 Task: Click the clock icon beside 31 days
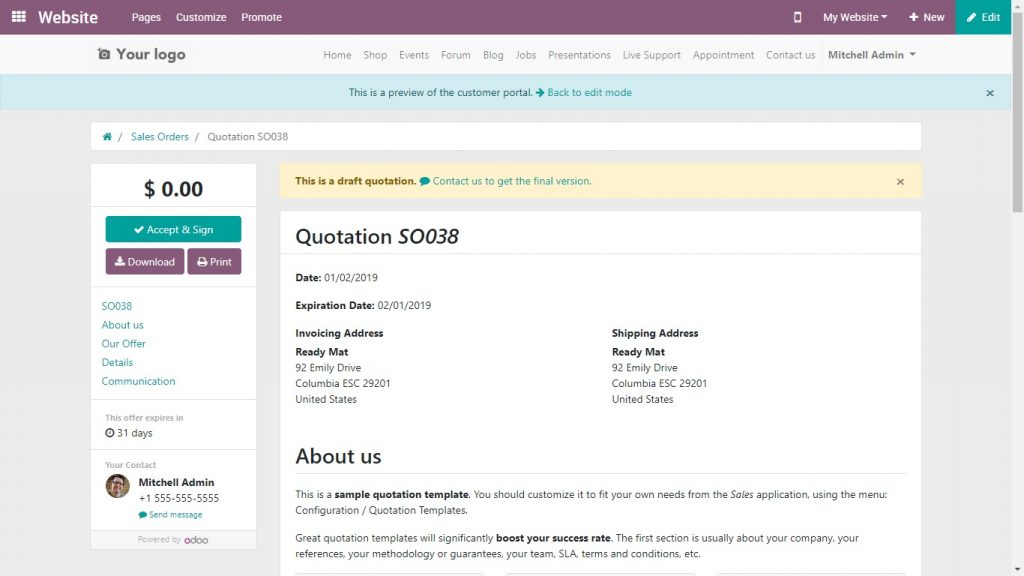(x=108, y=433)
